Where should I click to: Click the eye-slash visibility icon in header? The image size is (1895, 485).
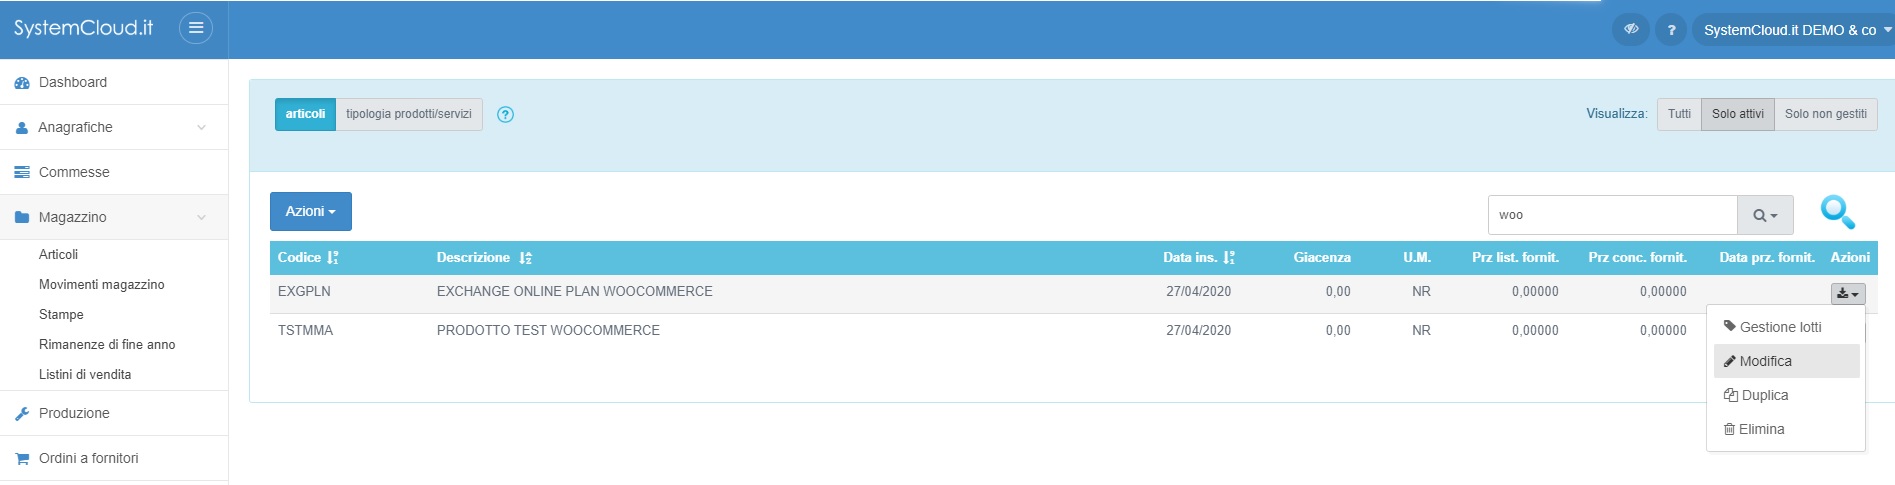coord(1630,29)
